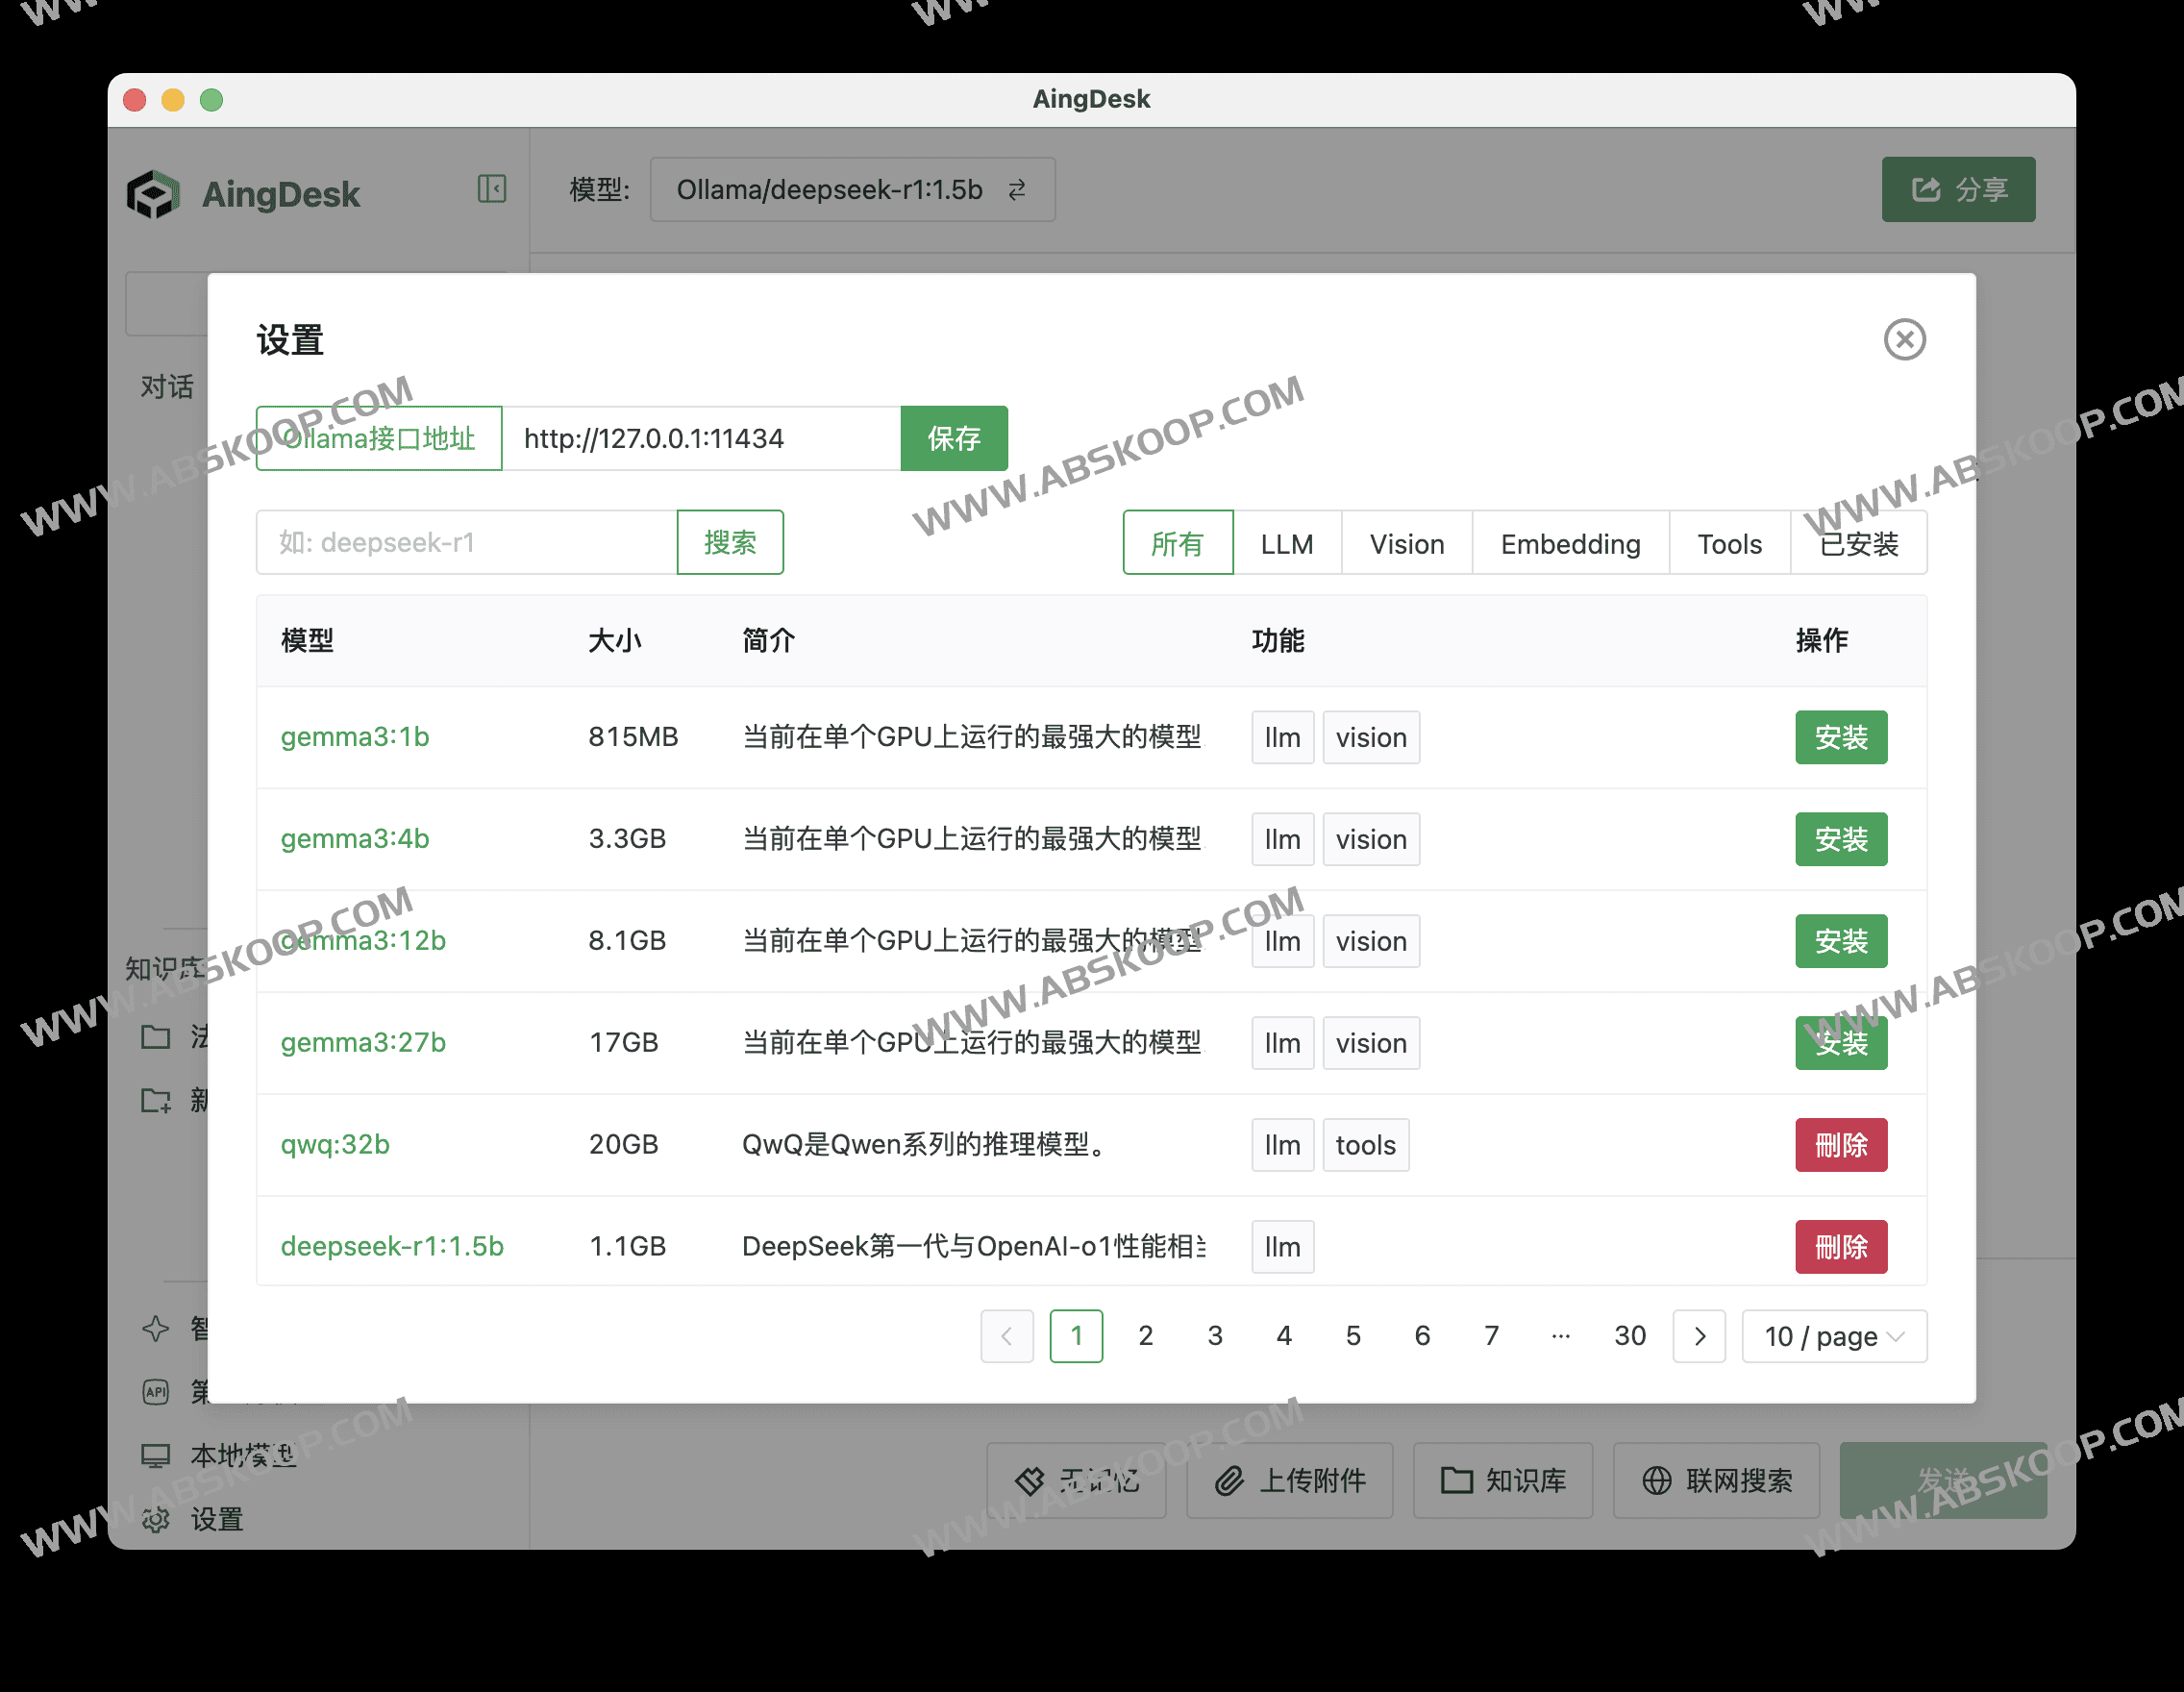Switch models via the swap arrows icon
The width and height of the screenshot is (2184, 1692).
click(x=1018, y=190)
